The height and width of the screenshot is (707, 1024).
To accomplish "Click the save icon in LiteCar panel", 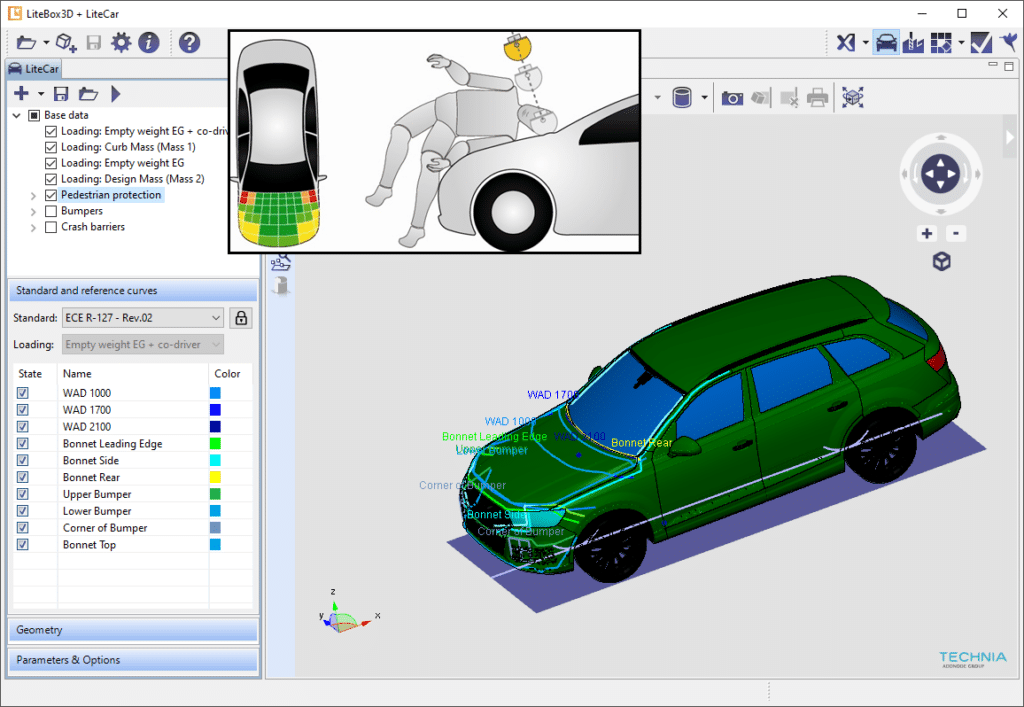I will (61, 94).
